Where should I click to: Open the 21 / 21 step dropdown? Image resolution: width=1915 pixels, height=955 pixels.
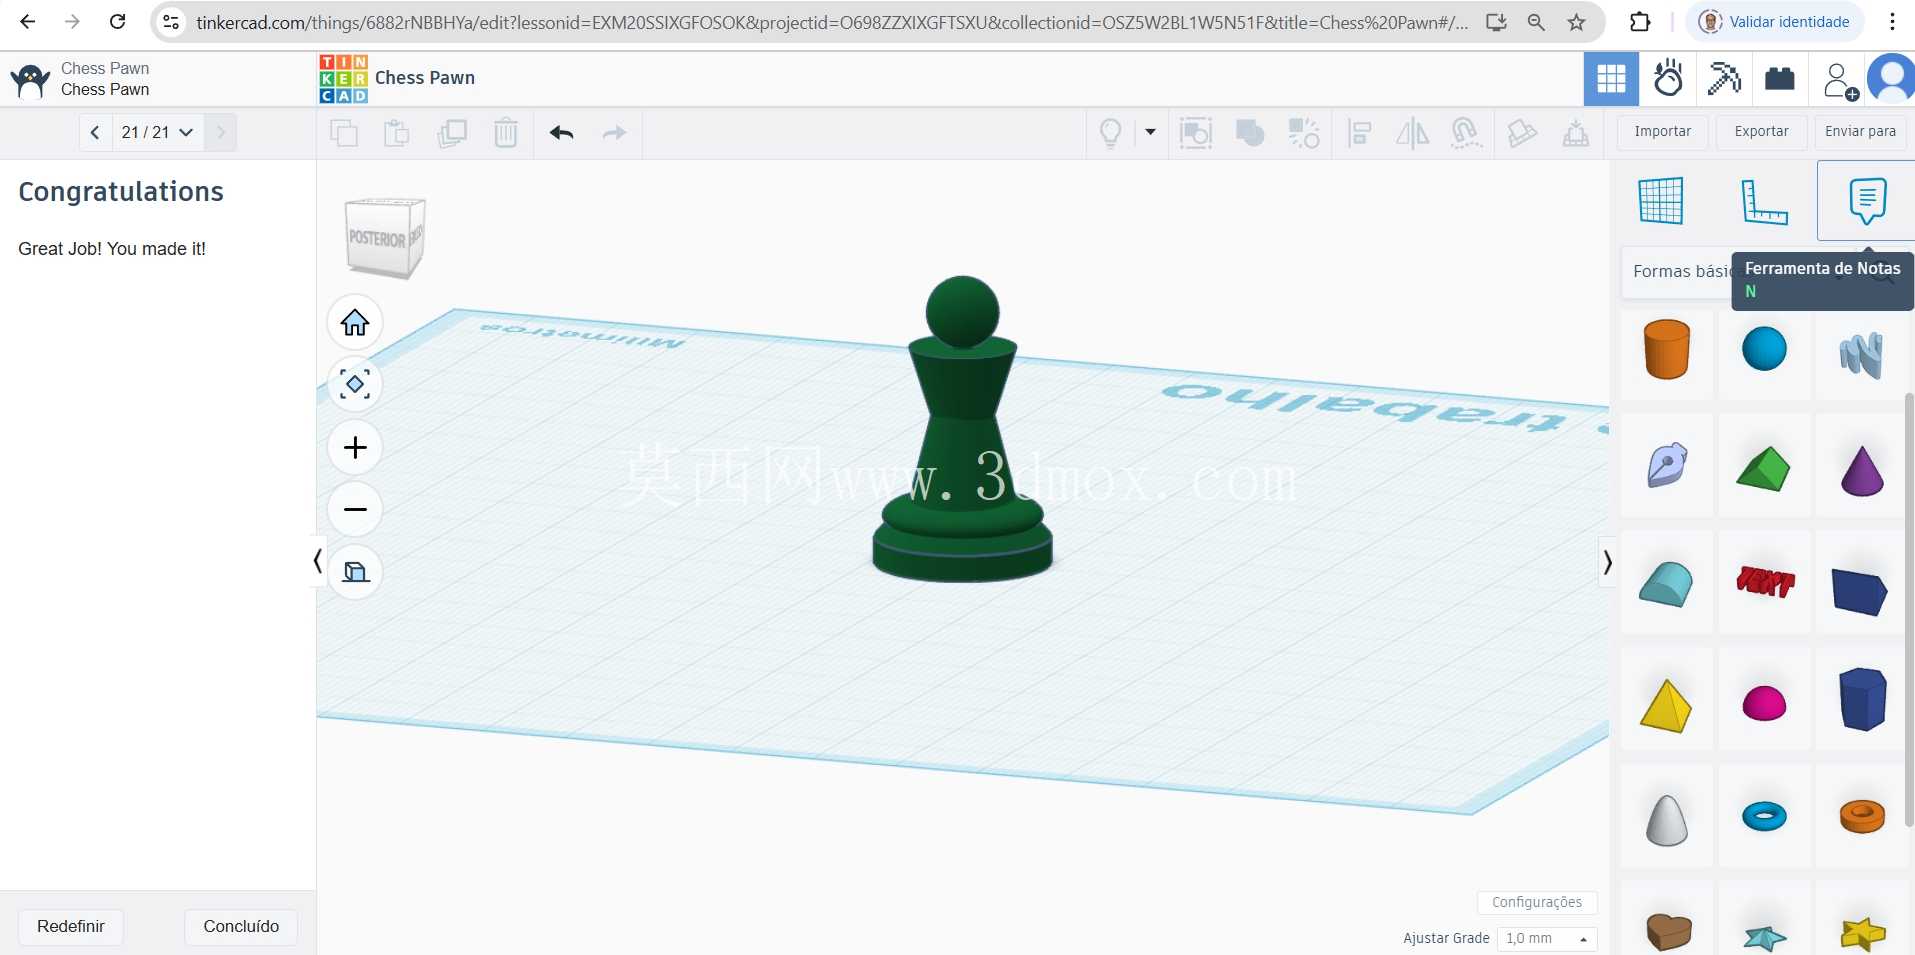tap(157, 132)
